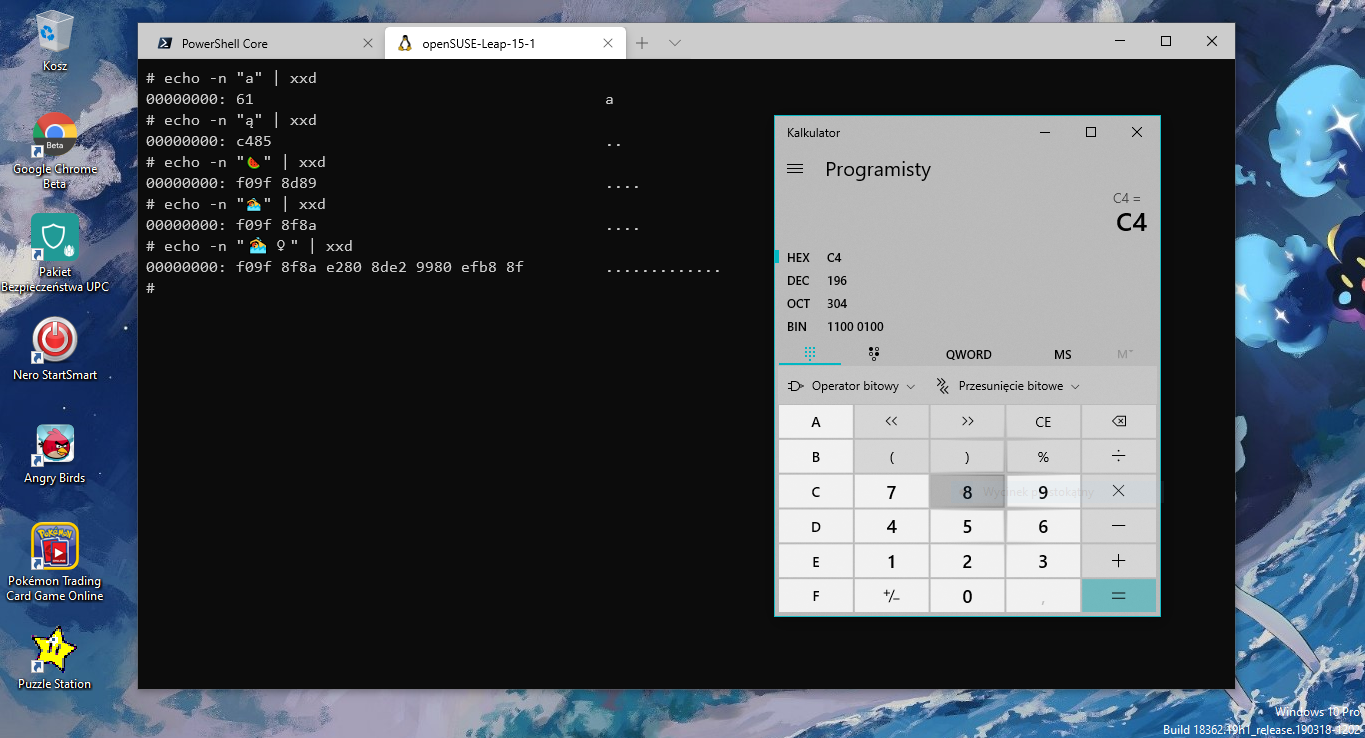This screenshot has width=1365, height=738.
Task: Click the hex digit C key
Action: click(816, 491)
